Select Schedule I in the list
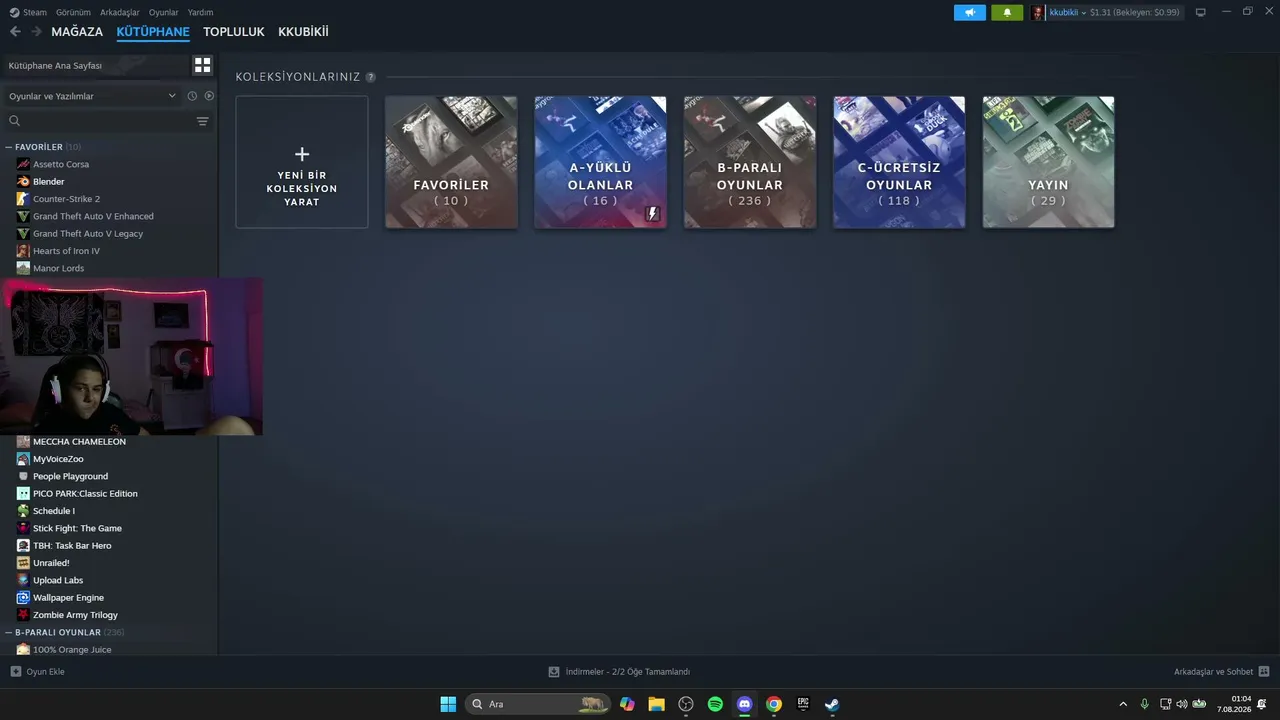1280x720 pixels. 54,511
